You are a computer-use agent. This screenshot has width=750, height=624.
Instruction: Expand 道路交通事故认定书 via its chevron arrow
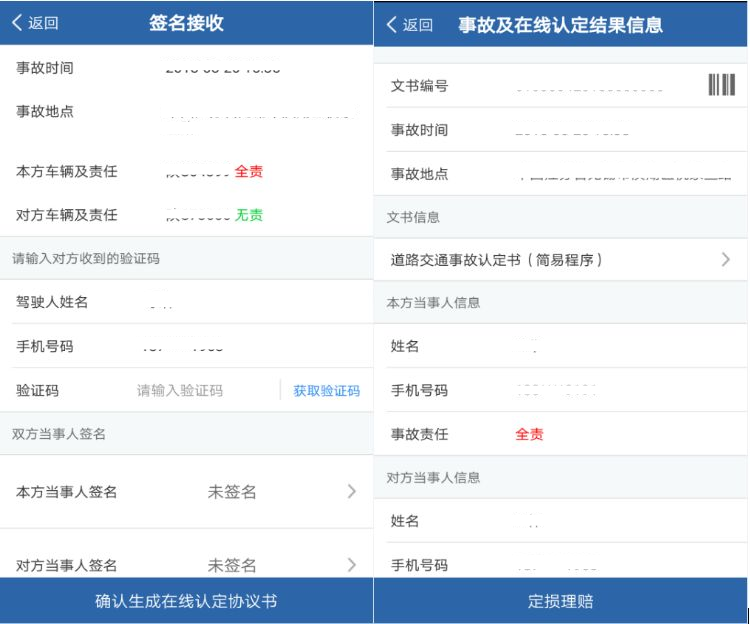pos(725,260)
